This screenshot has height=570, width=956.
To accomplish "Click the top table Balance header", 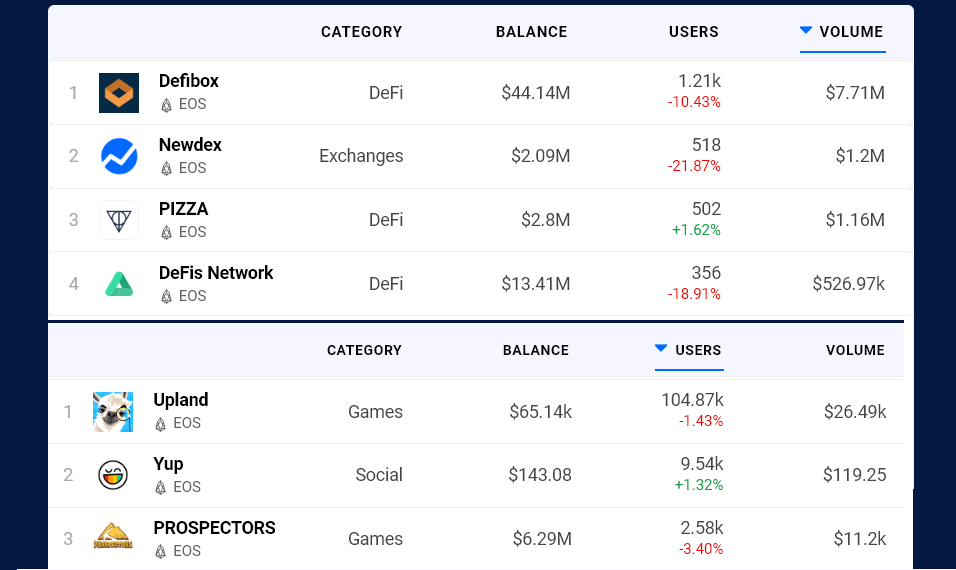I will [531, 32].
